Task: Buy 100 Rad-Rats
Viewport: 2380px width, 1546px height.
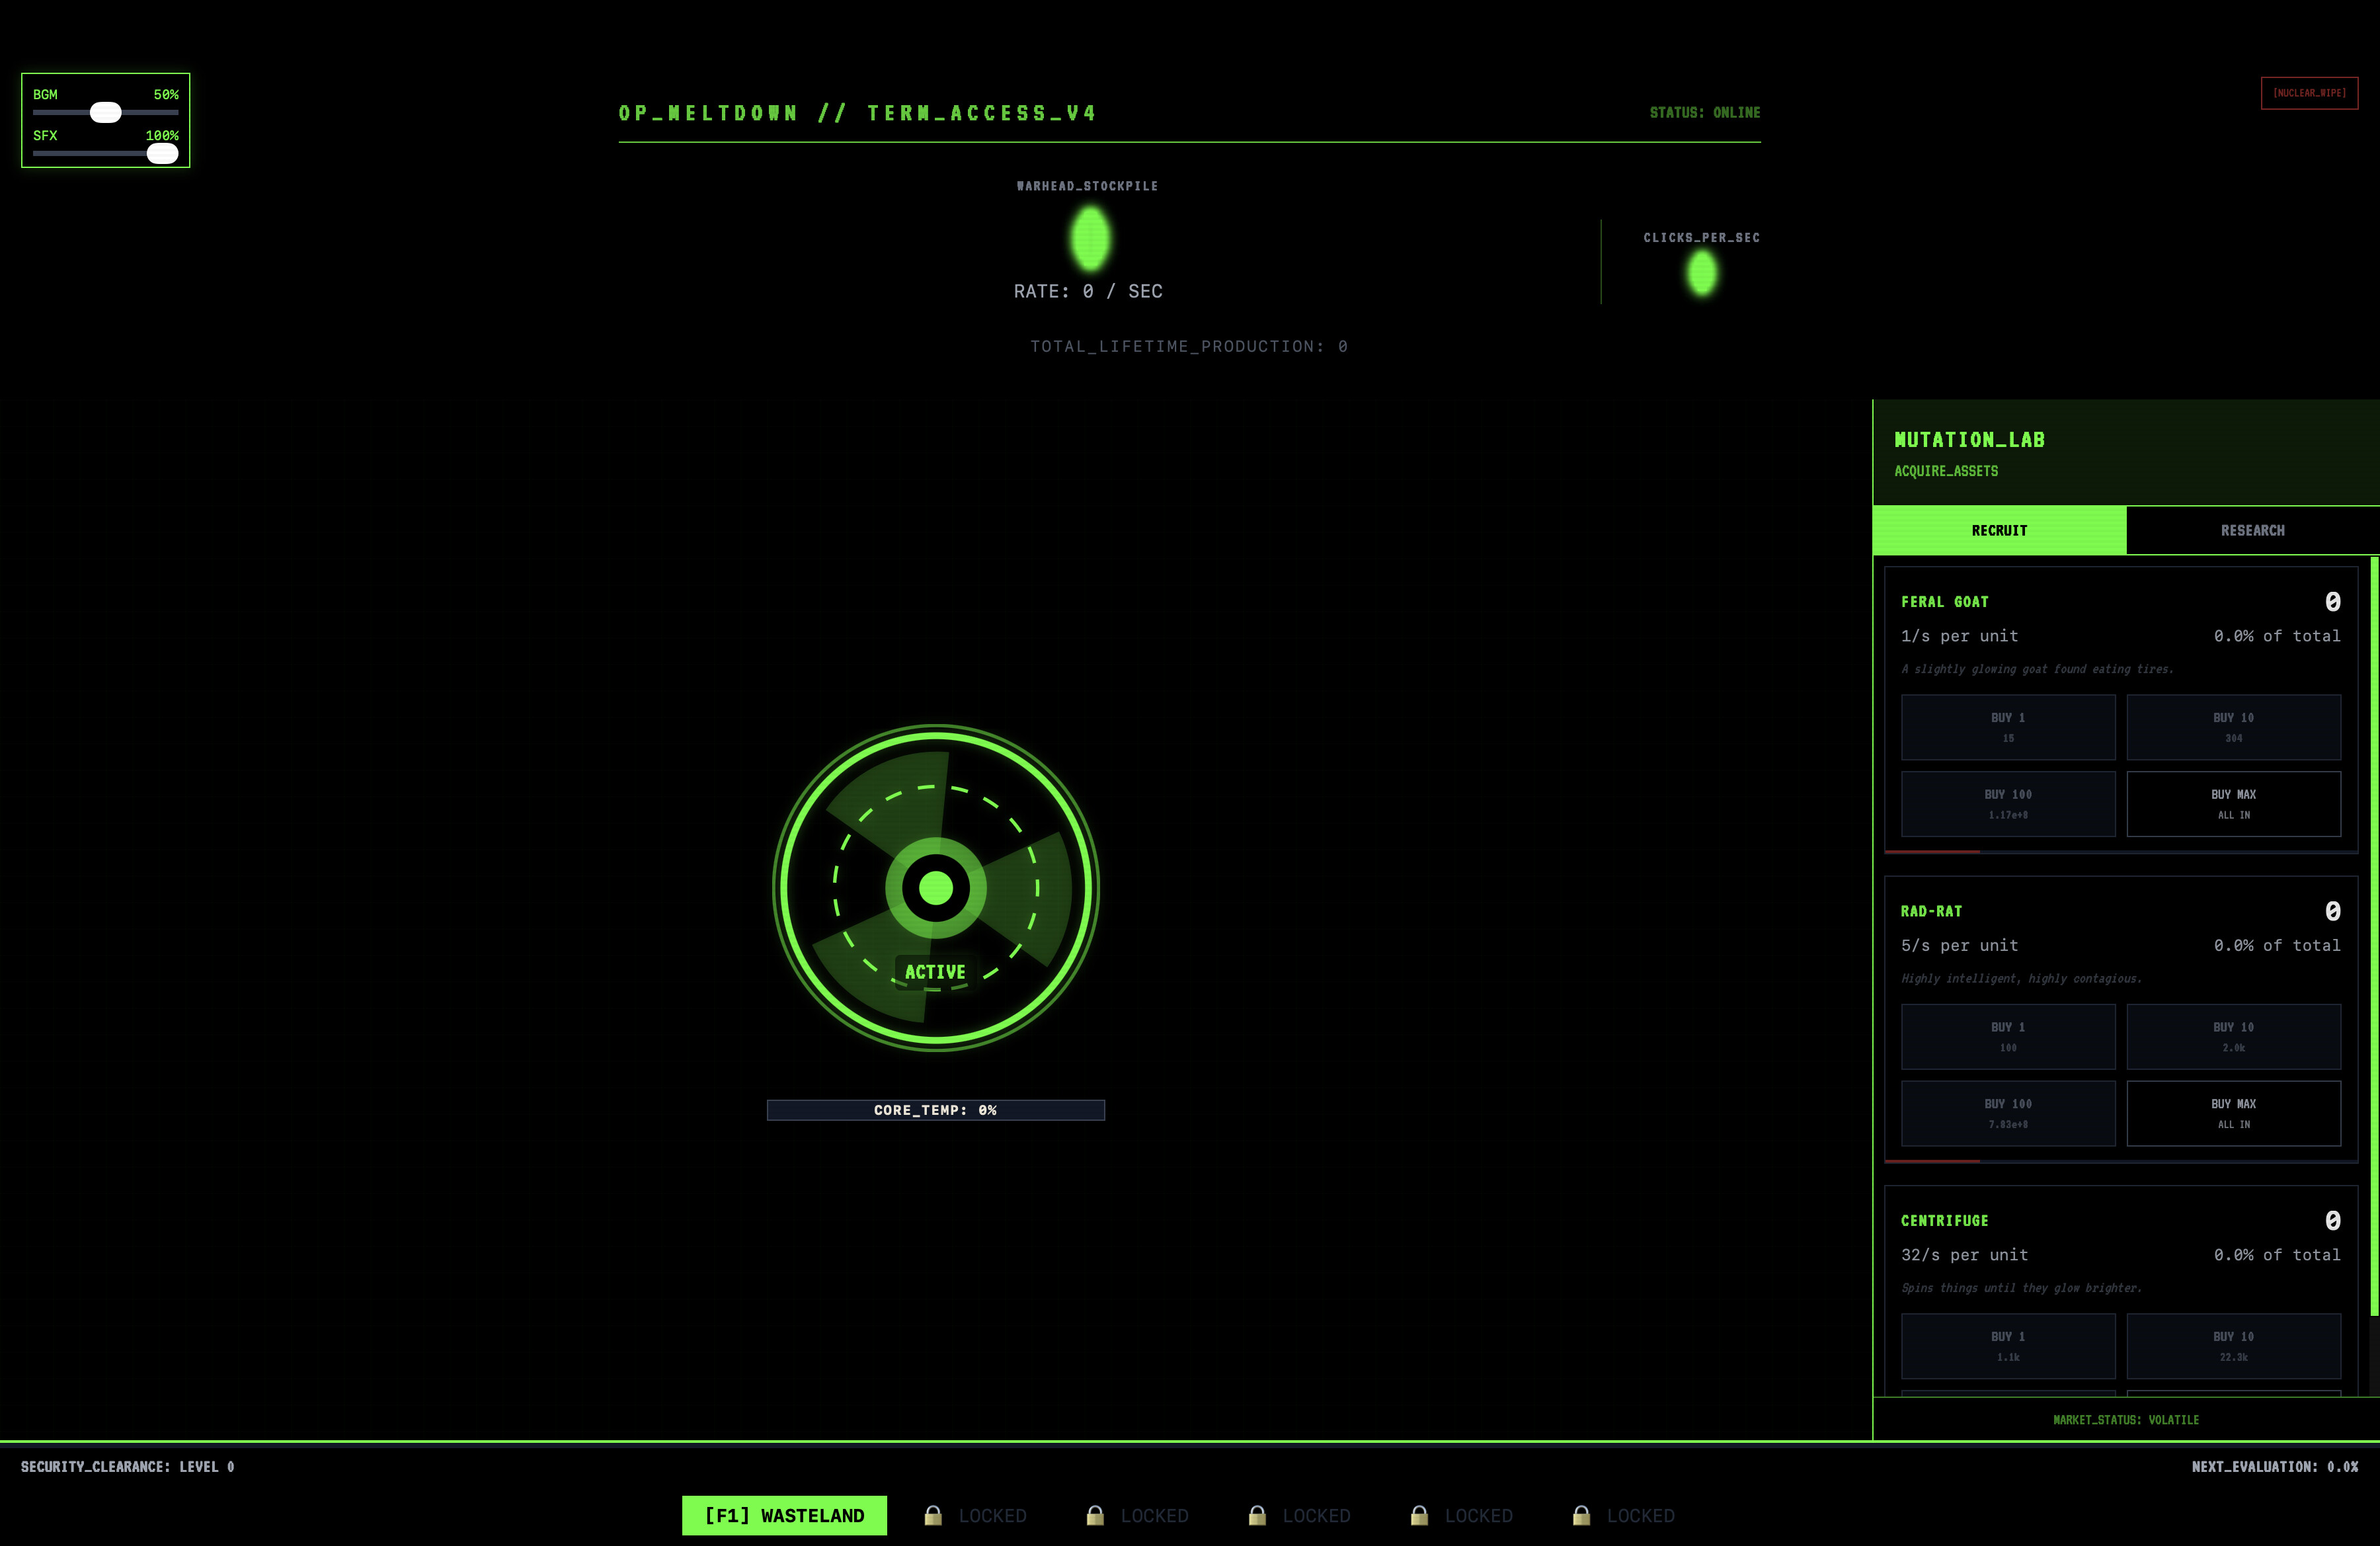Action: [x=2008, y=1112]
